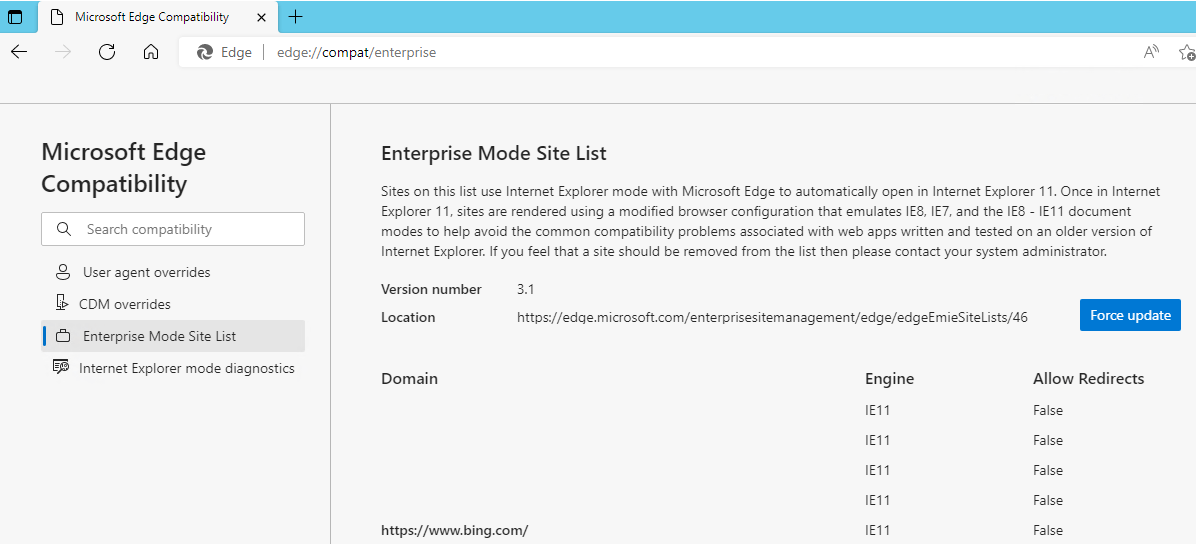This screenshot has height=544, width=1196.
Task: Click the Version number label
Action: point(431,289)
